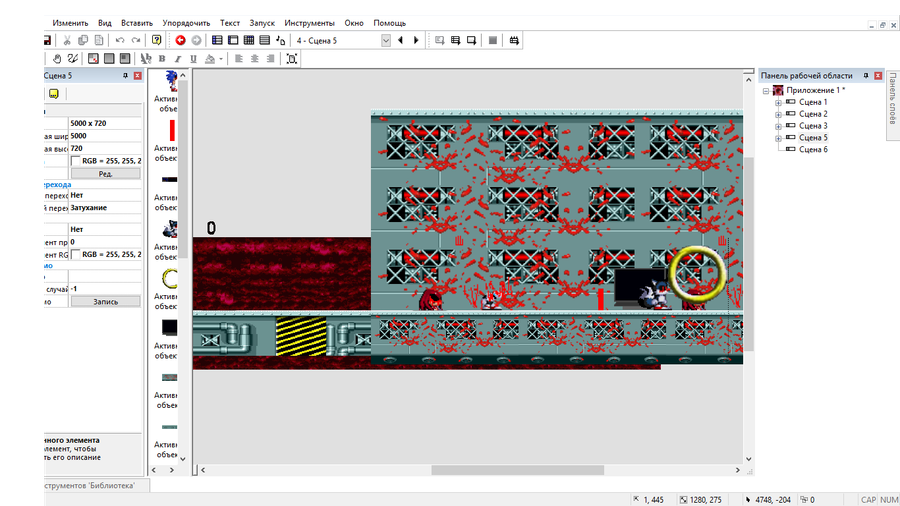Redo the last undone action
Image resolution: width=900 pixels, height=506 pixels.
[136, 40]
